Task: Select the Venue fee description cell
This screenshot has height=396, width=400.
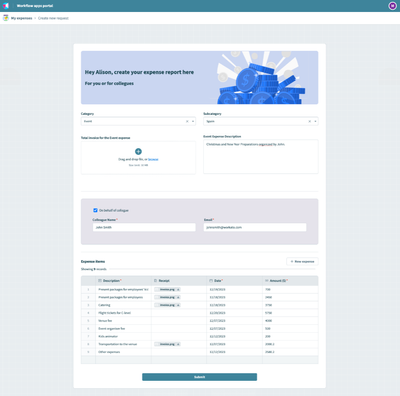Action: tap(123, 321)
